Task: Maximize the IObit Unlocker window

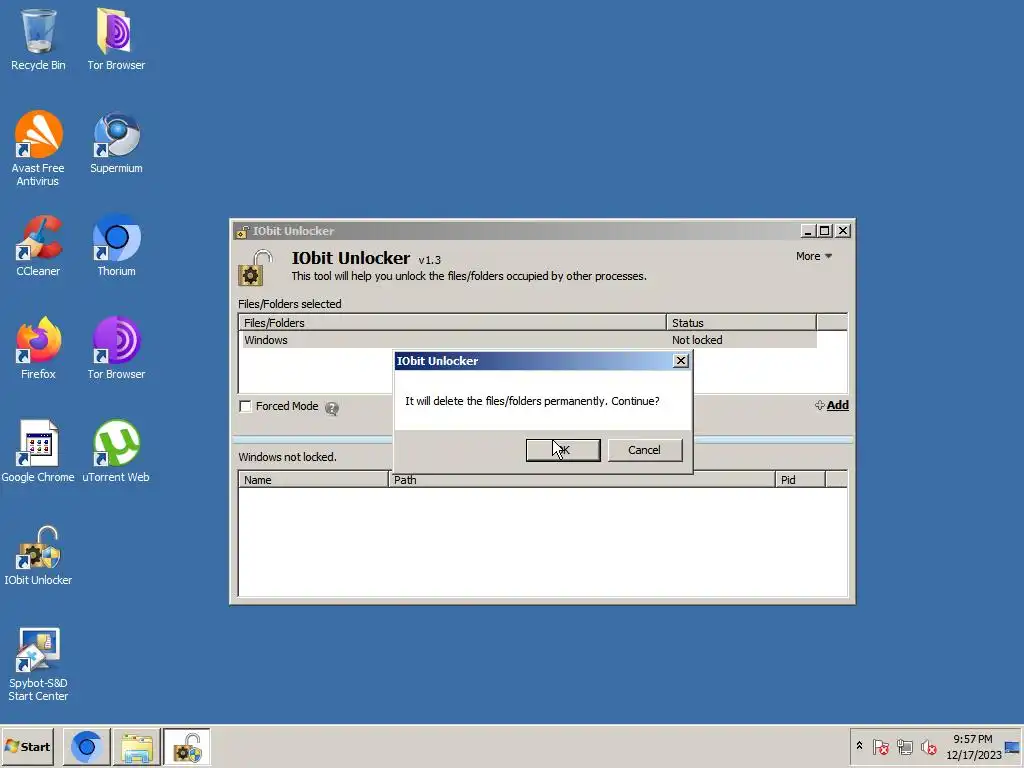Action: (825, 231)
